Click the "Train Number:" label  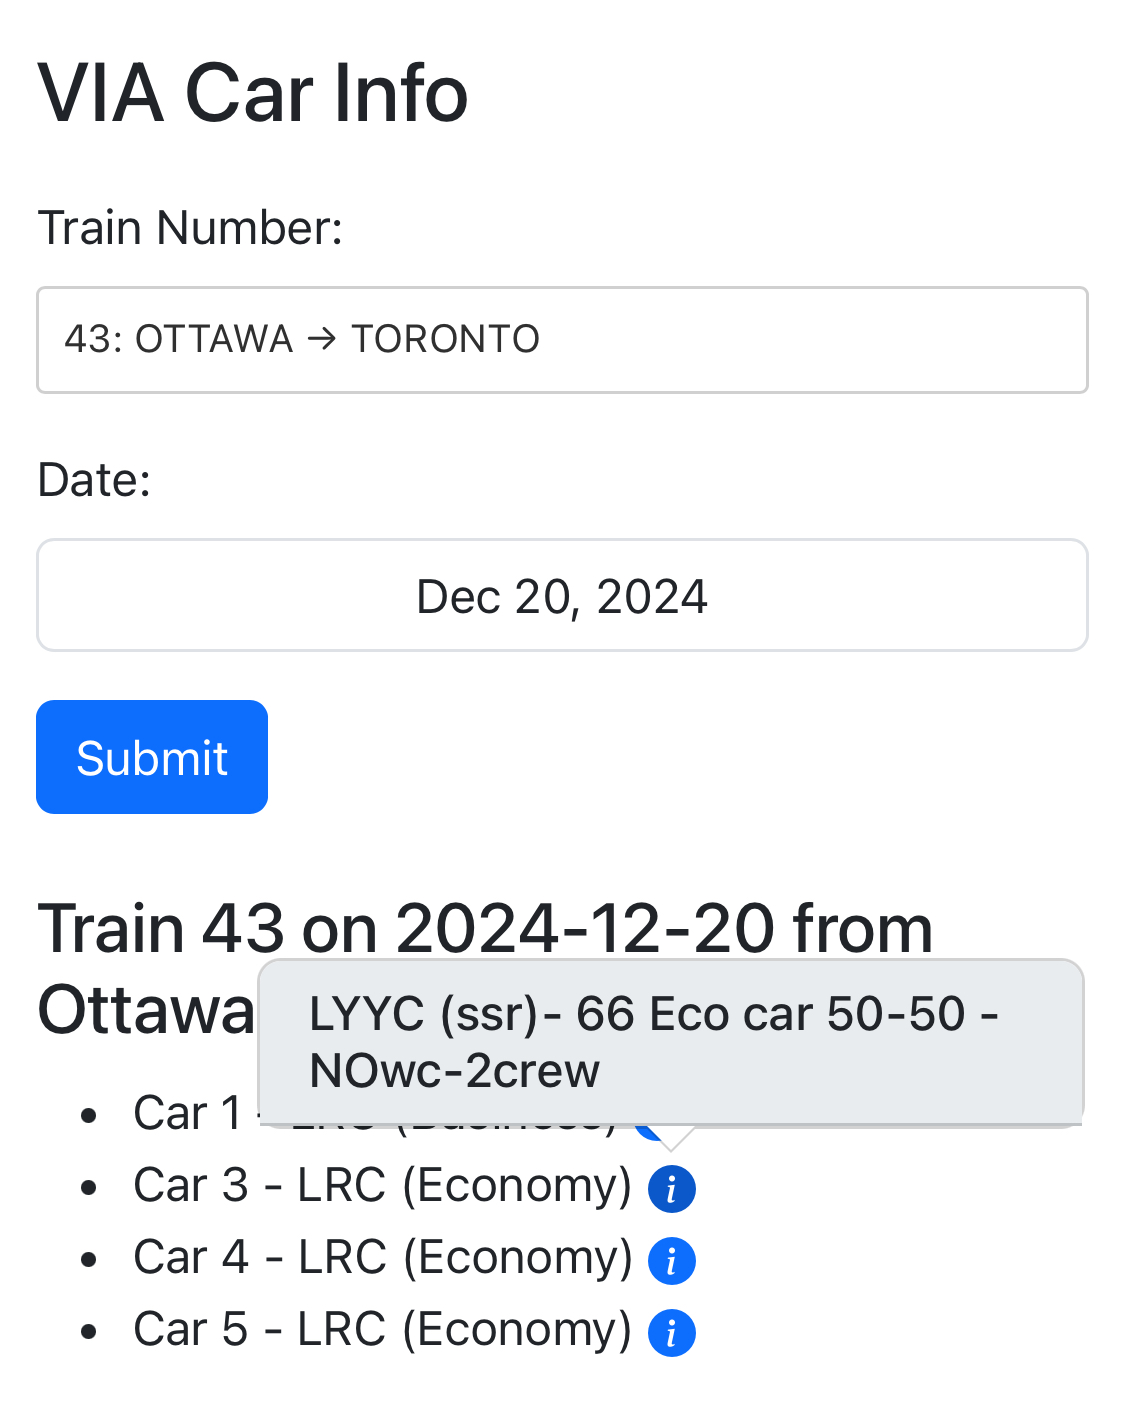click(190, 228)
